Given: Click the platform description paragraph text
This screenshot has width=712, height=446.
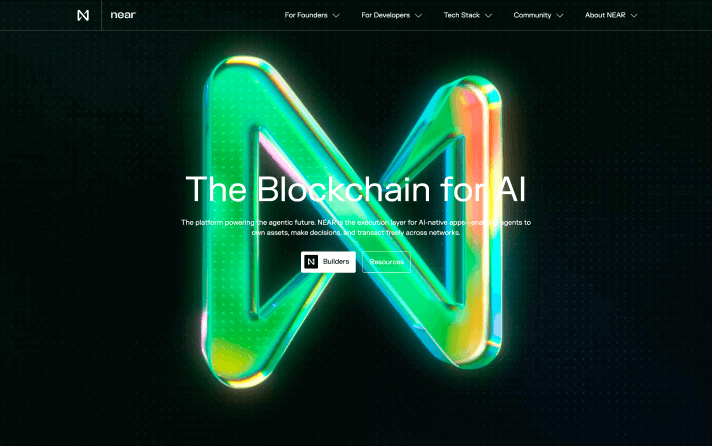Looking at the screenshot, I should pyautogui.click(x=356, y=227).
